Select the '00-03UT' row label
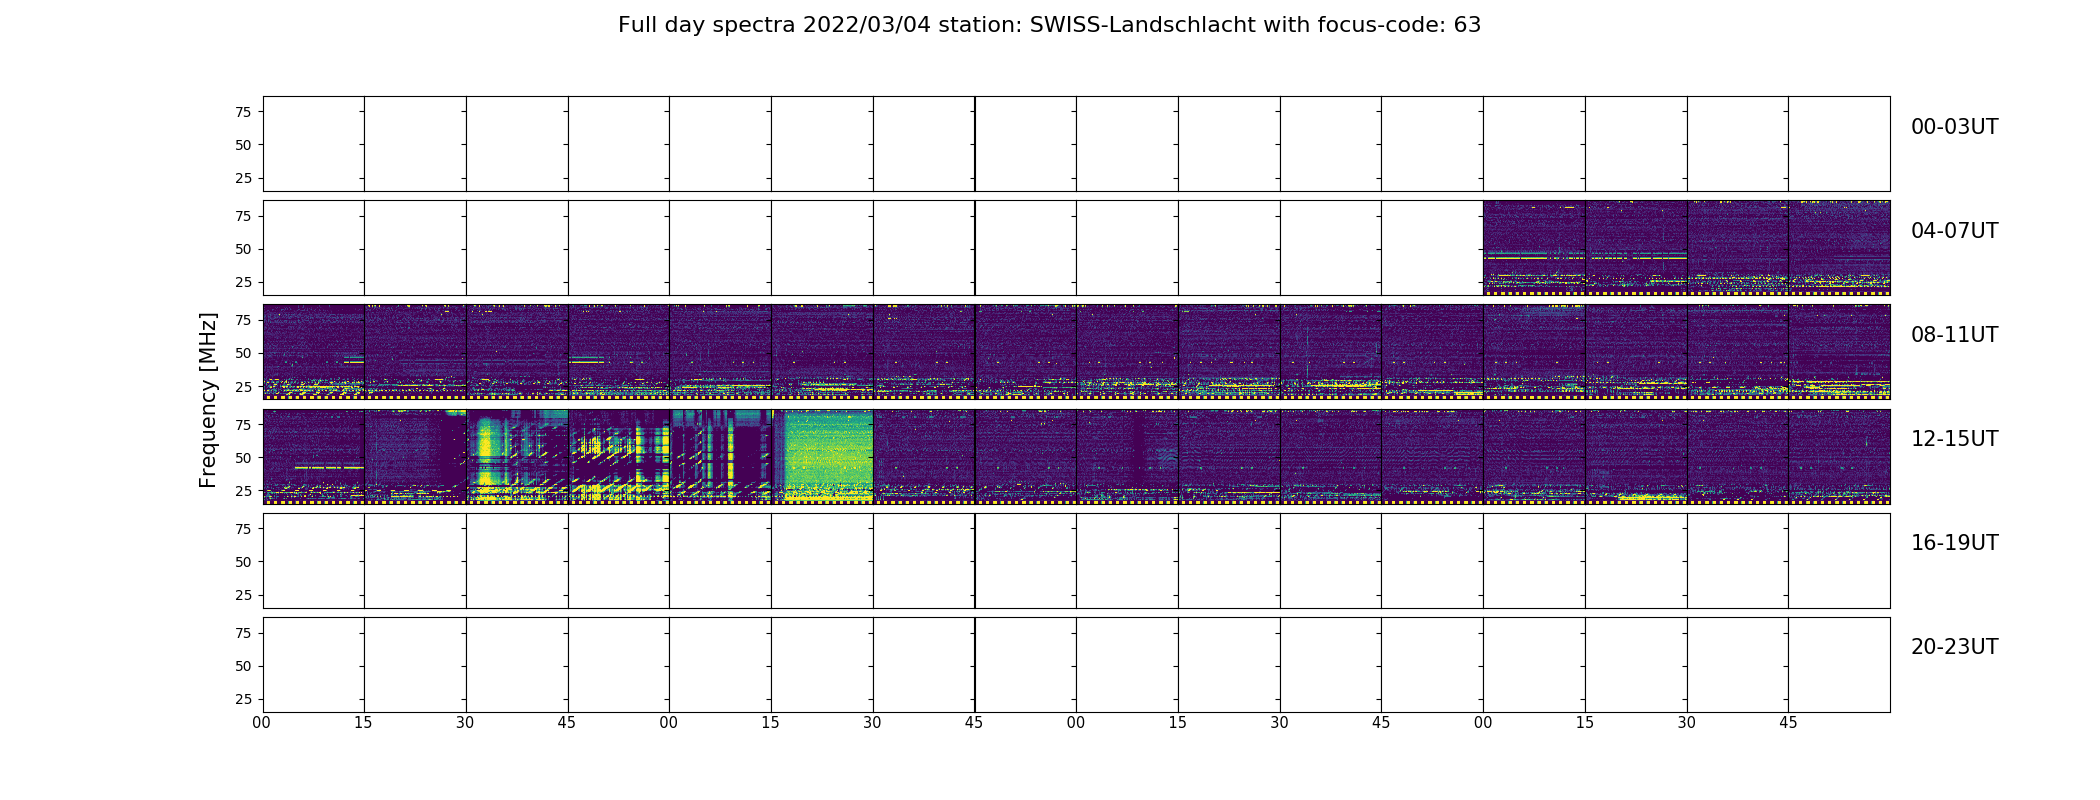The image size is (2100, 800). 1954,127
